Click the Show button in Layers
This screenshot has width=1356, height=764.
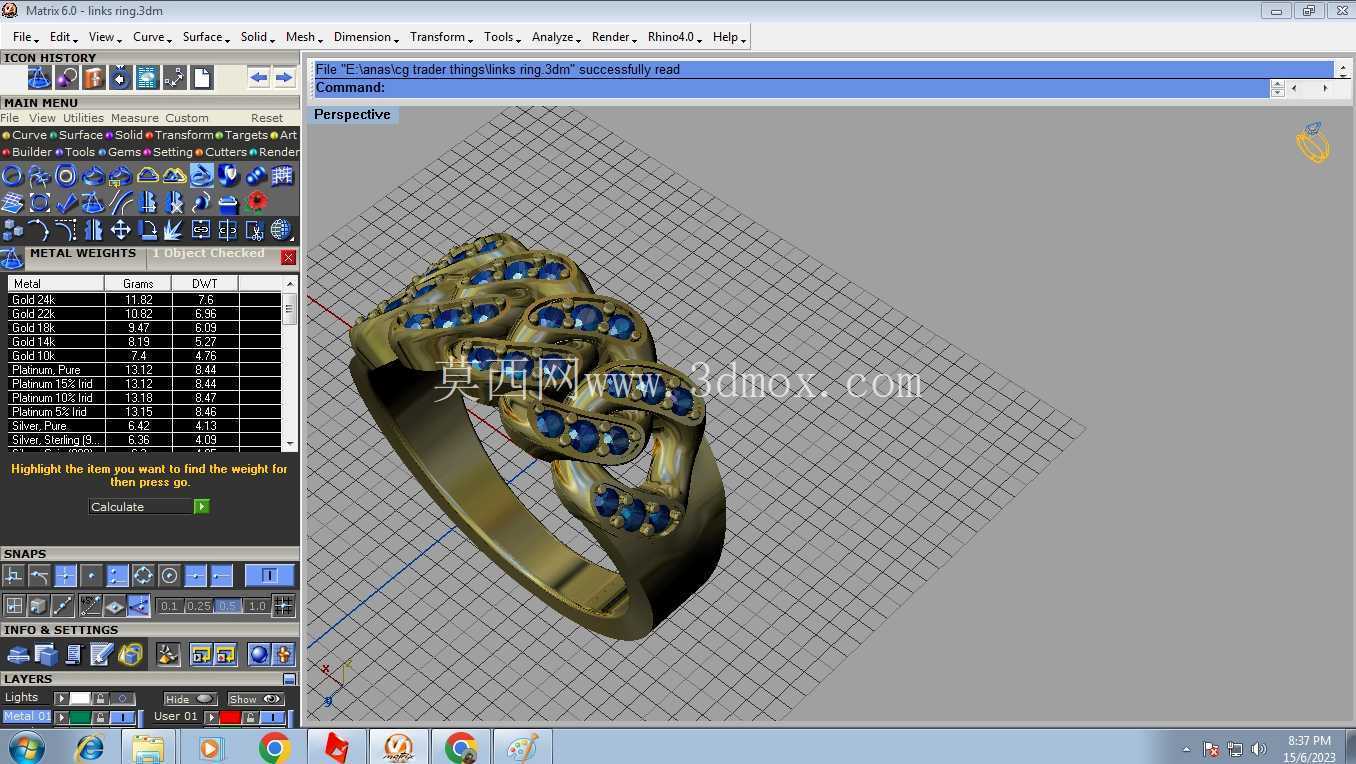256,699
